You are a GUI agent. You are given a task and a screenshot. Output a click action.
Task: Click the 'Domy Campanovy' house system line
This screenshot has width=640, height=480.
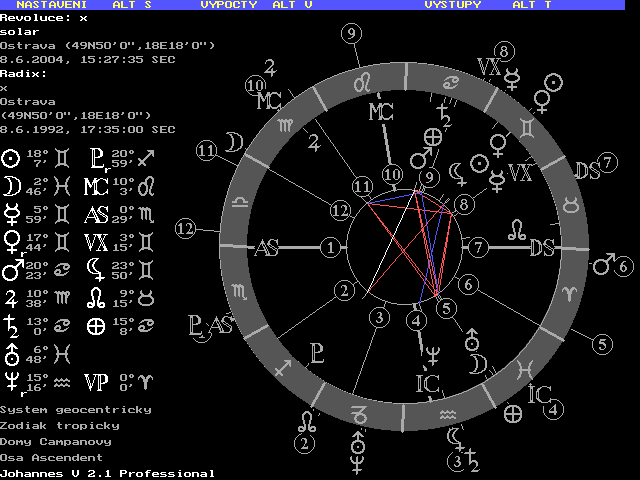(x=56, y=441)
